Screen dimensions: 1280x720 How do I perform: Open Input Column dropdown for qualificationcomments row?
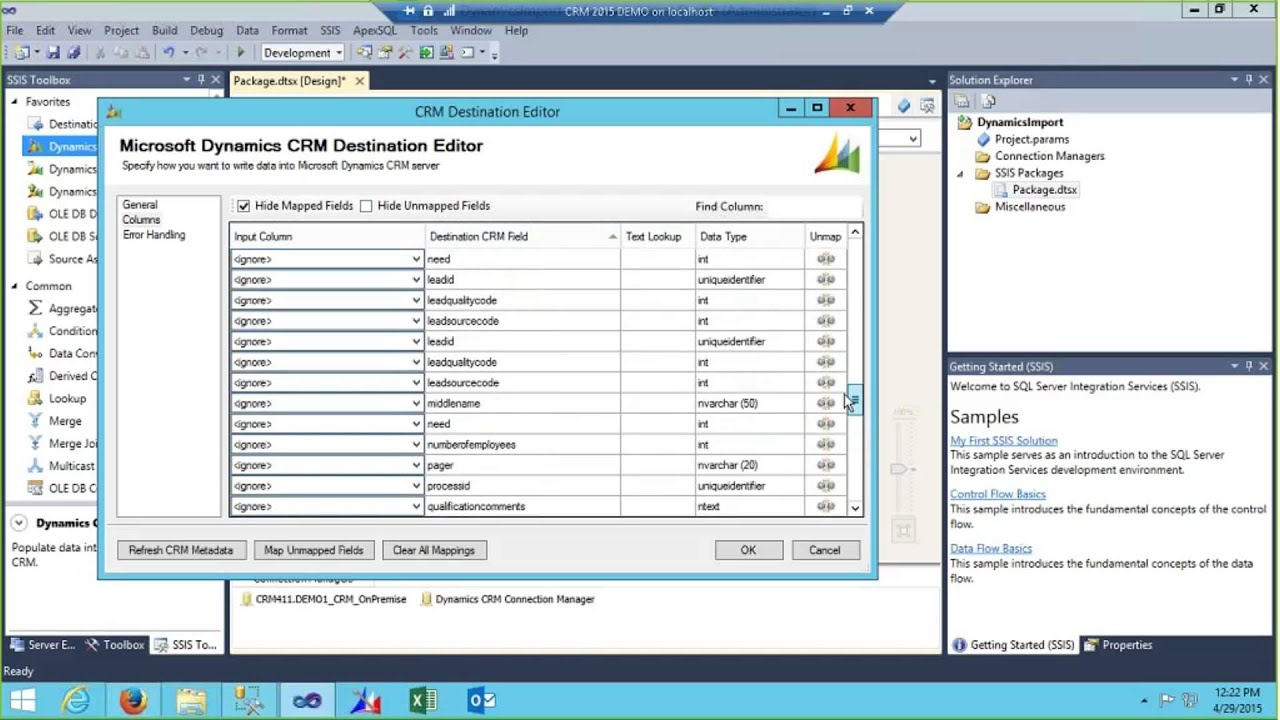[416, 506]
